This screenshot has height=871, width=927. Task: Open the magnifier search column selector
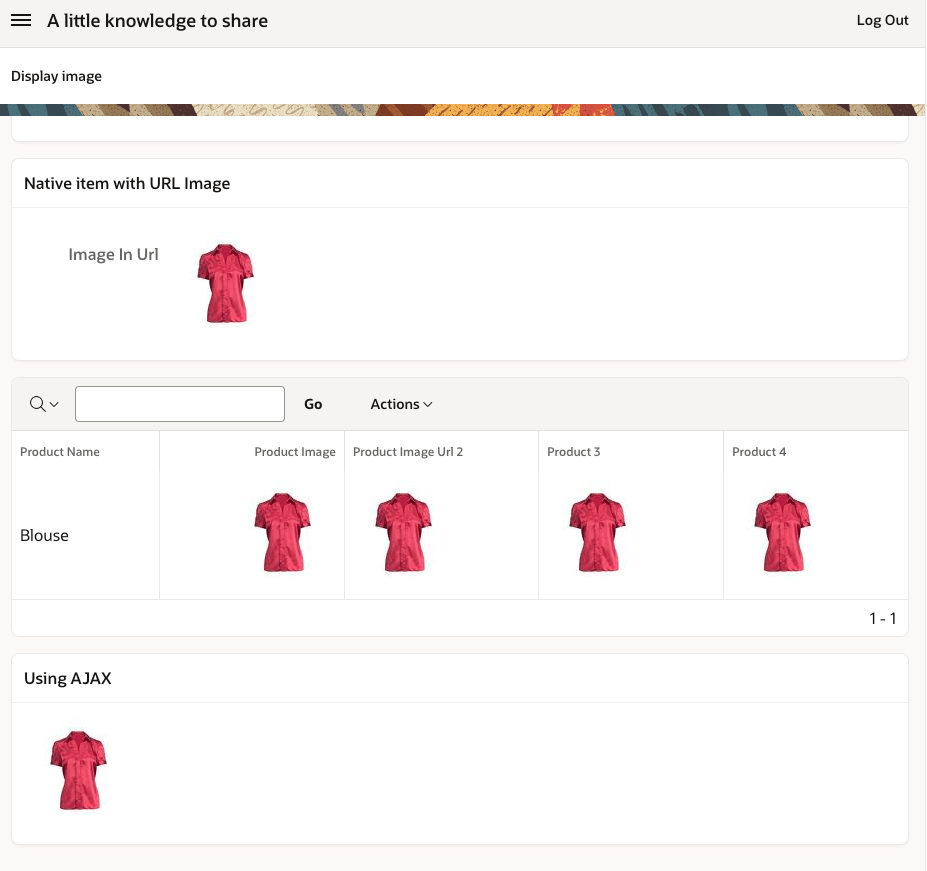point(44,404)
